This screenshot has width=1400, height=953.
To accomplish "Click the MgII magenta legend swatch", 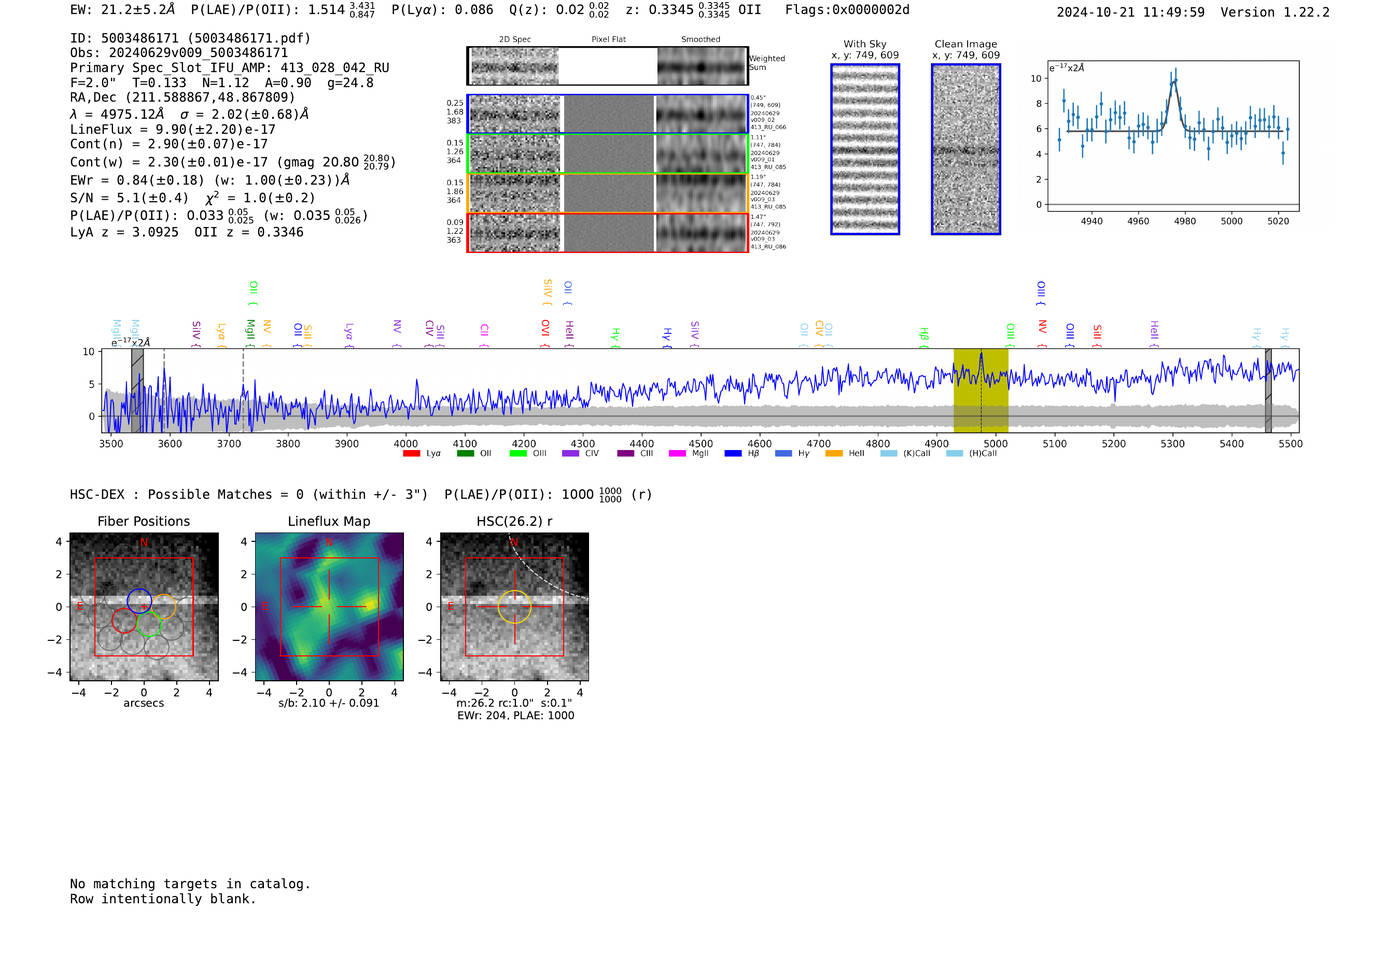I will [x=677, y=454].
